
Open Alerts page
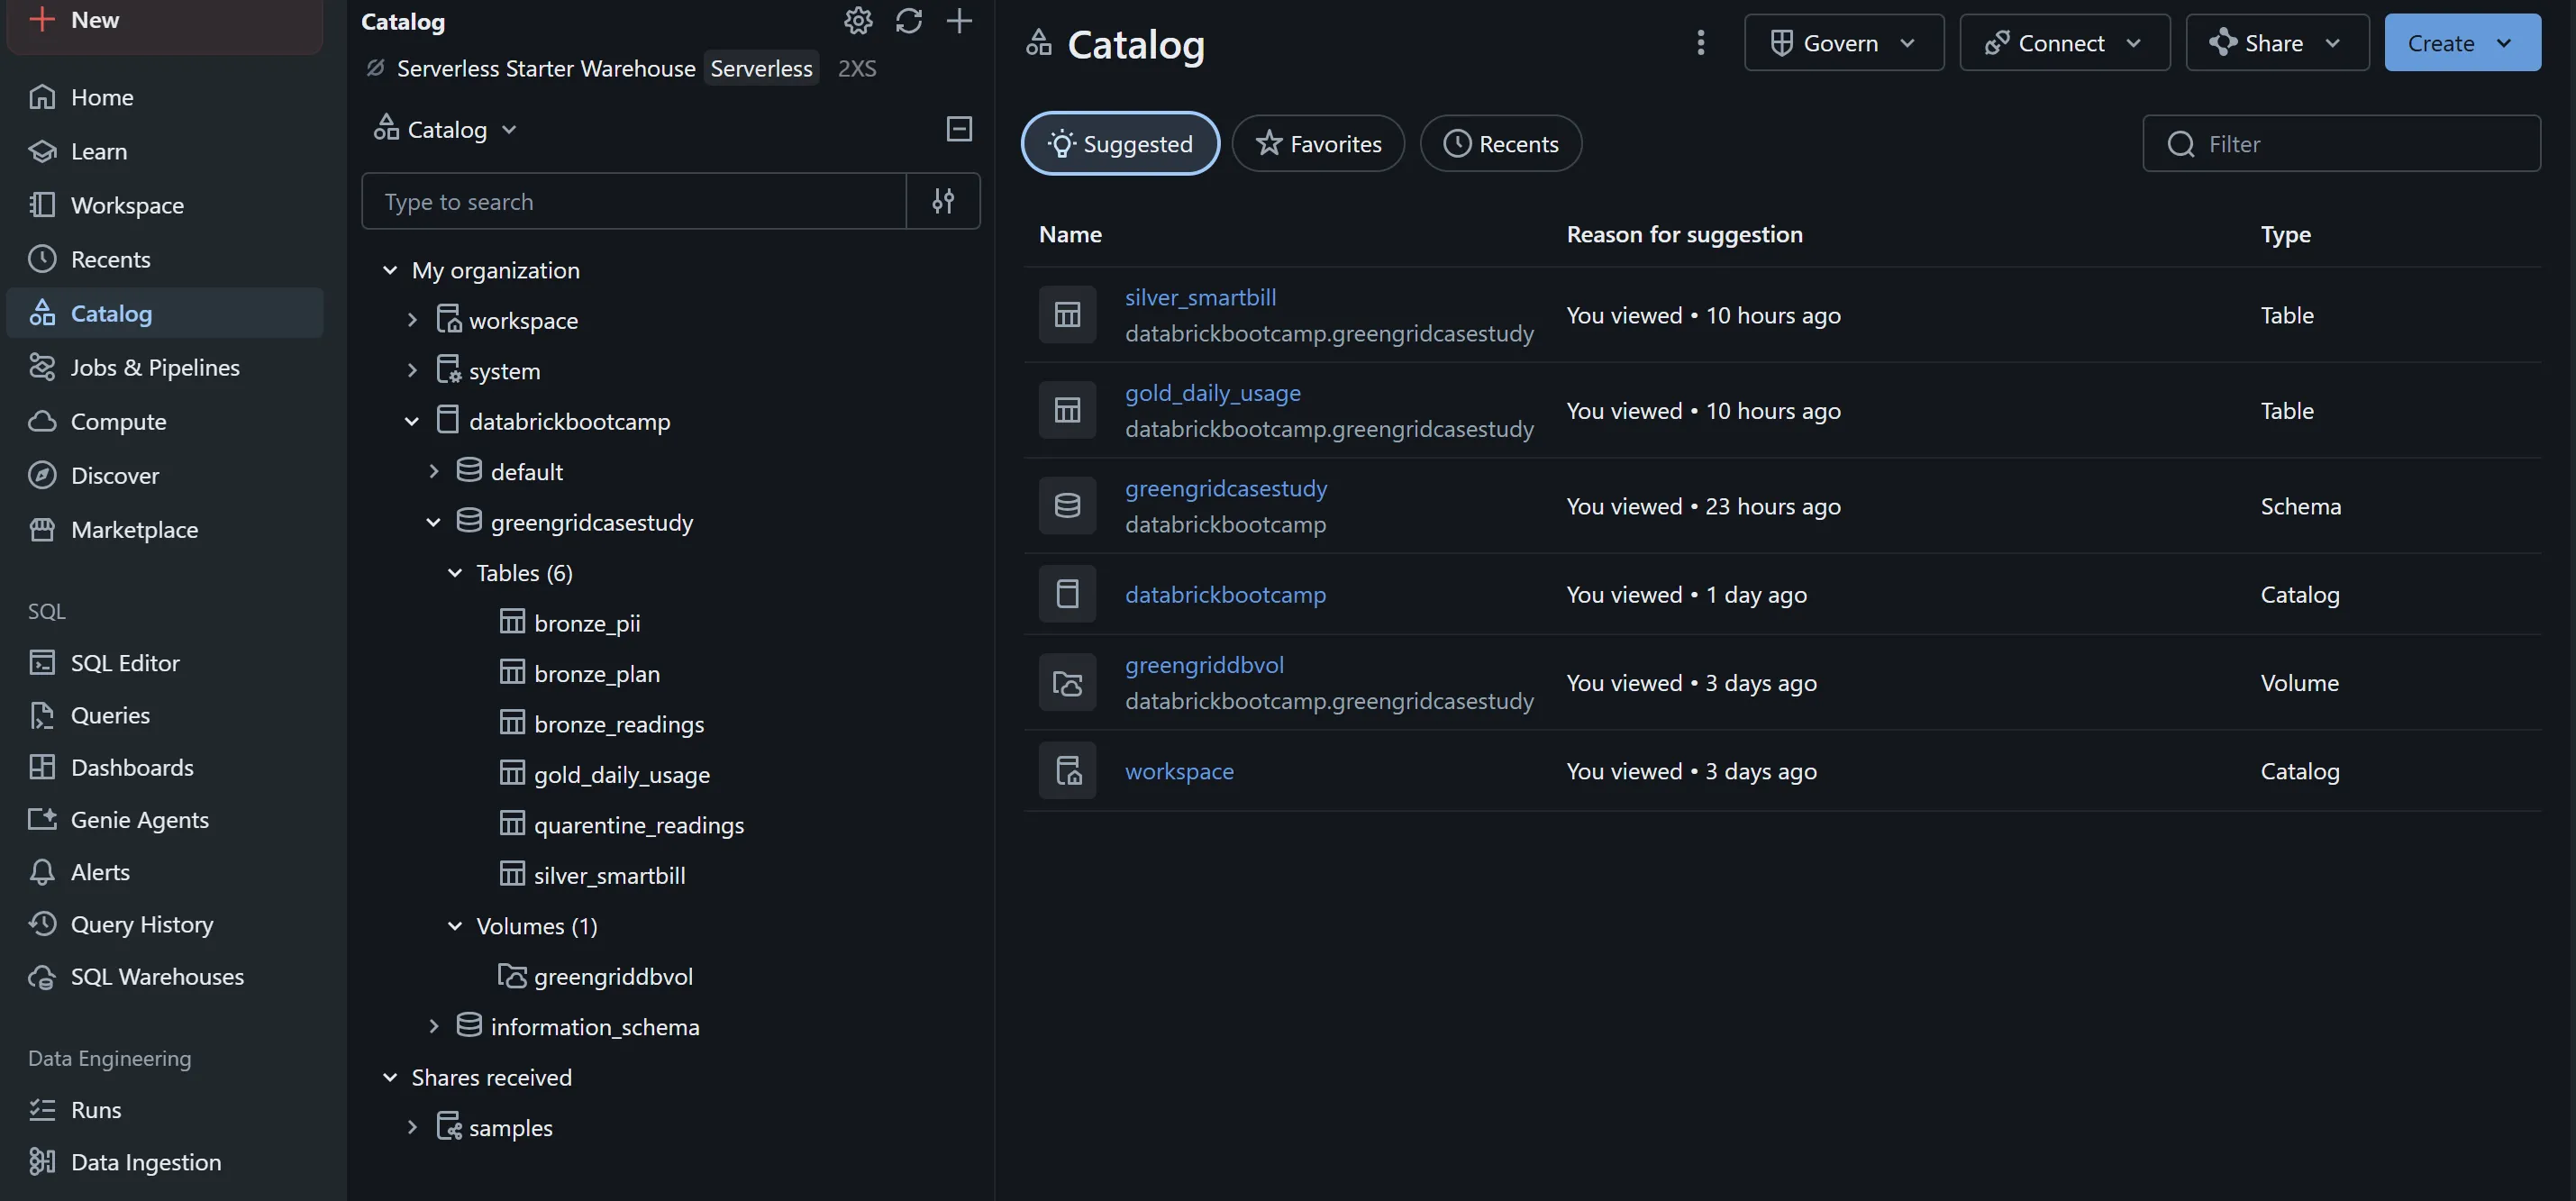(x=165, y=871)
